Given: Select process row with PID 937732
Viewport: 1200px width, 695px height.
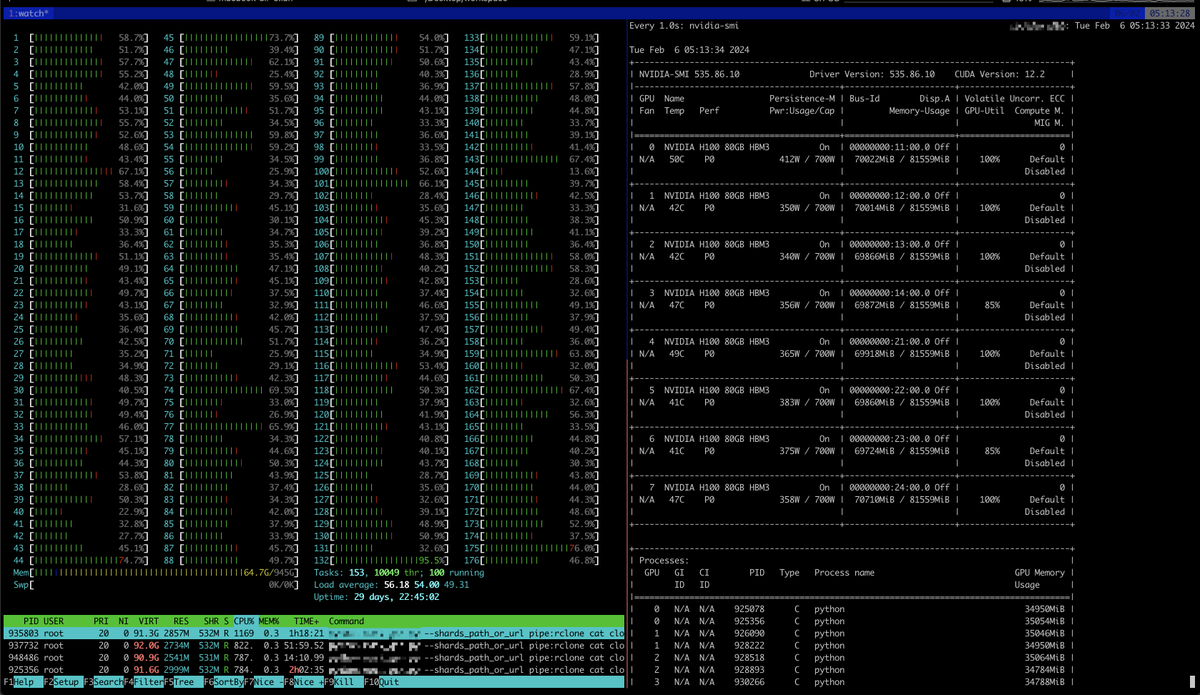Looking at the screenshot, I should tap(315, 645).
